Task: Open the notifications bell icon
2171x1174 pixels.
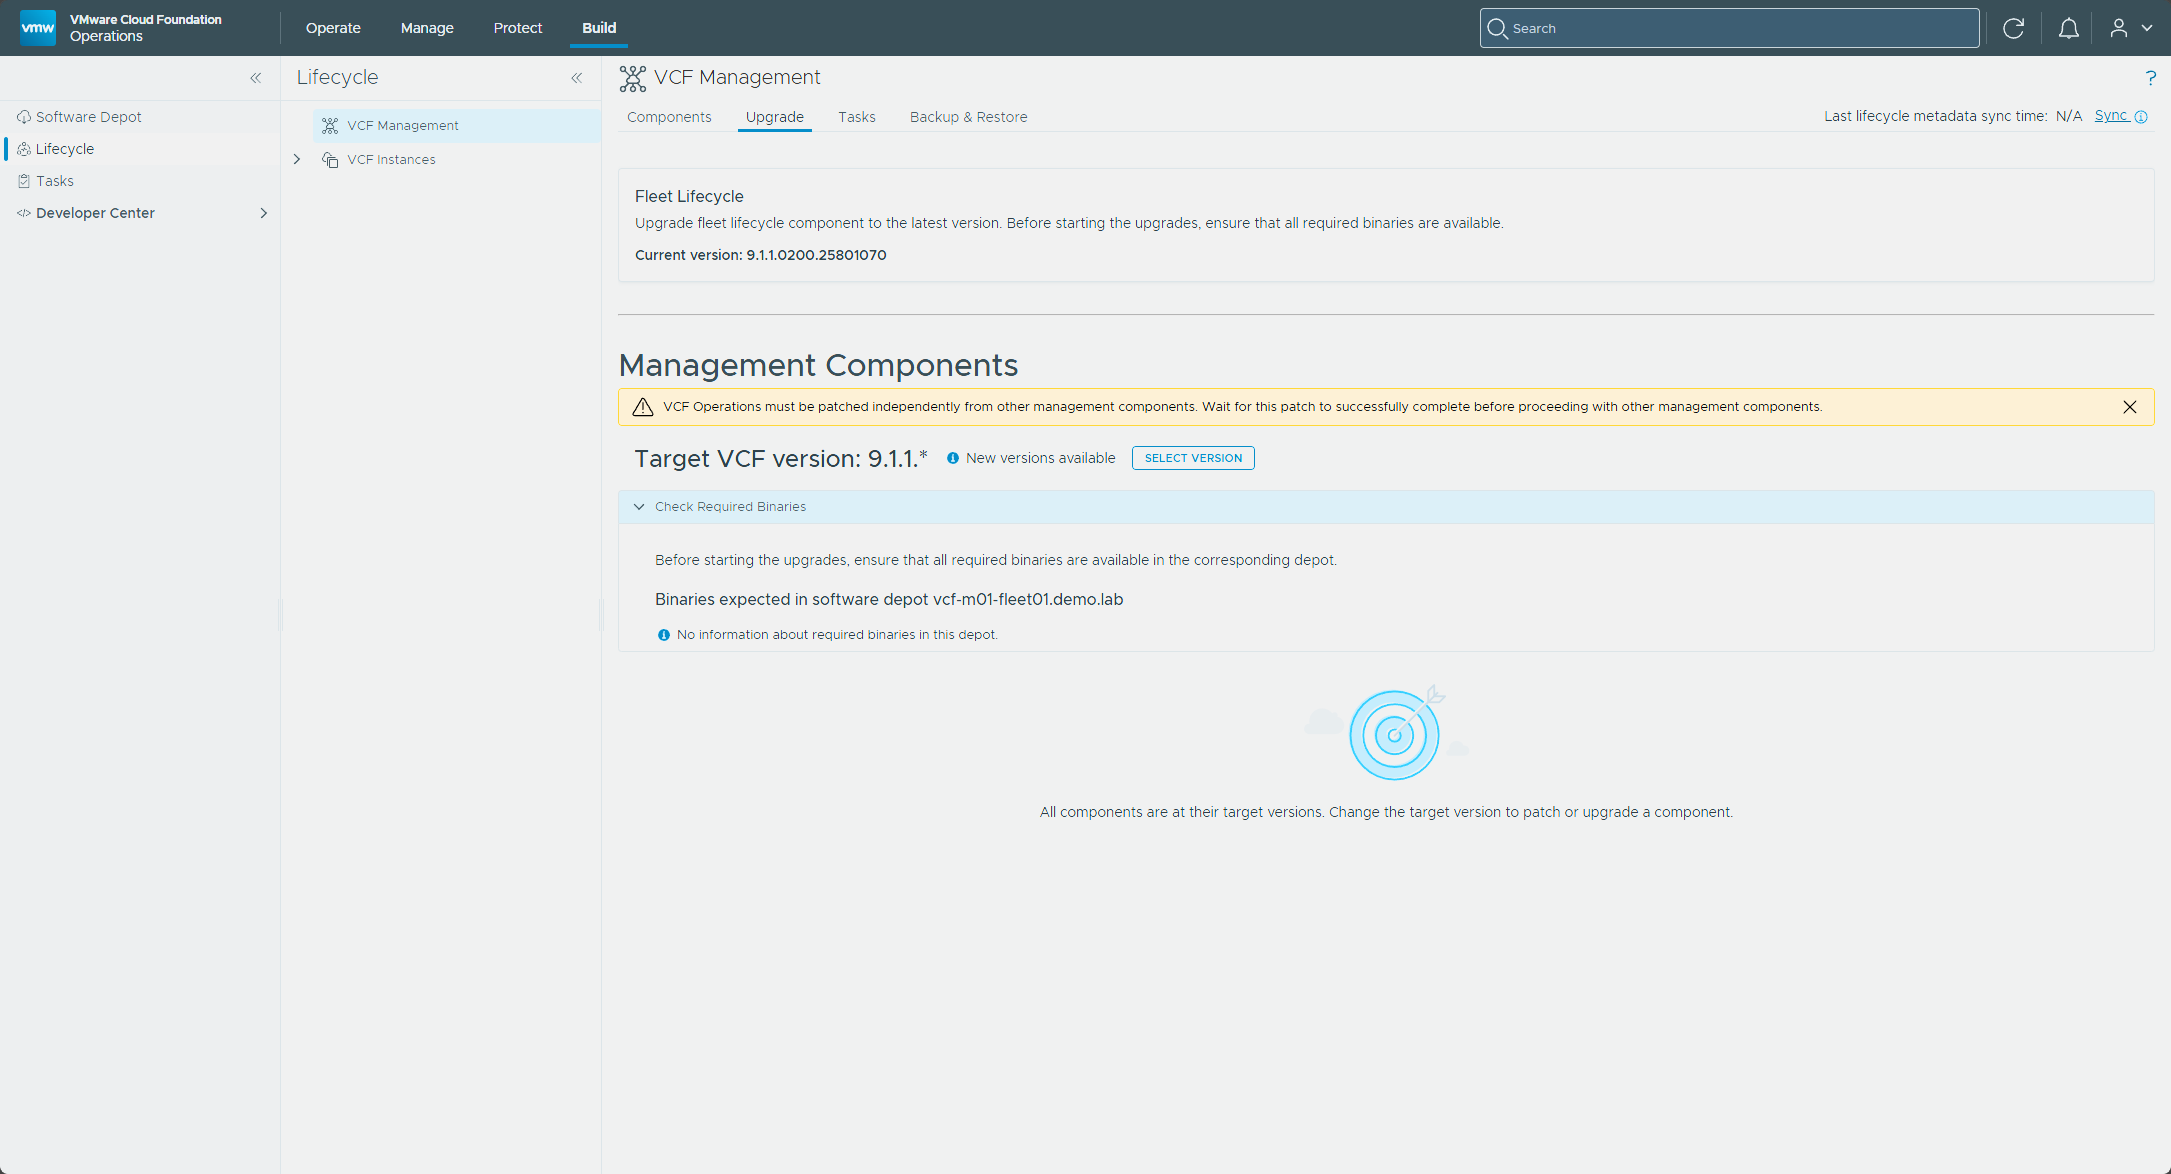Action: (x=2069, y=28)
